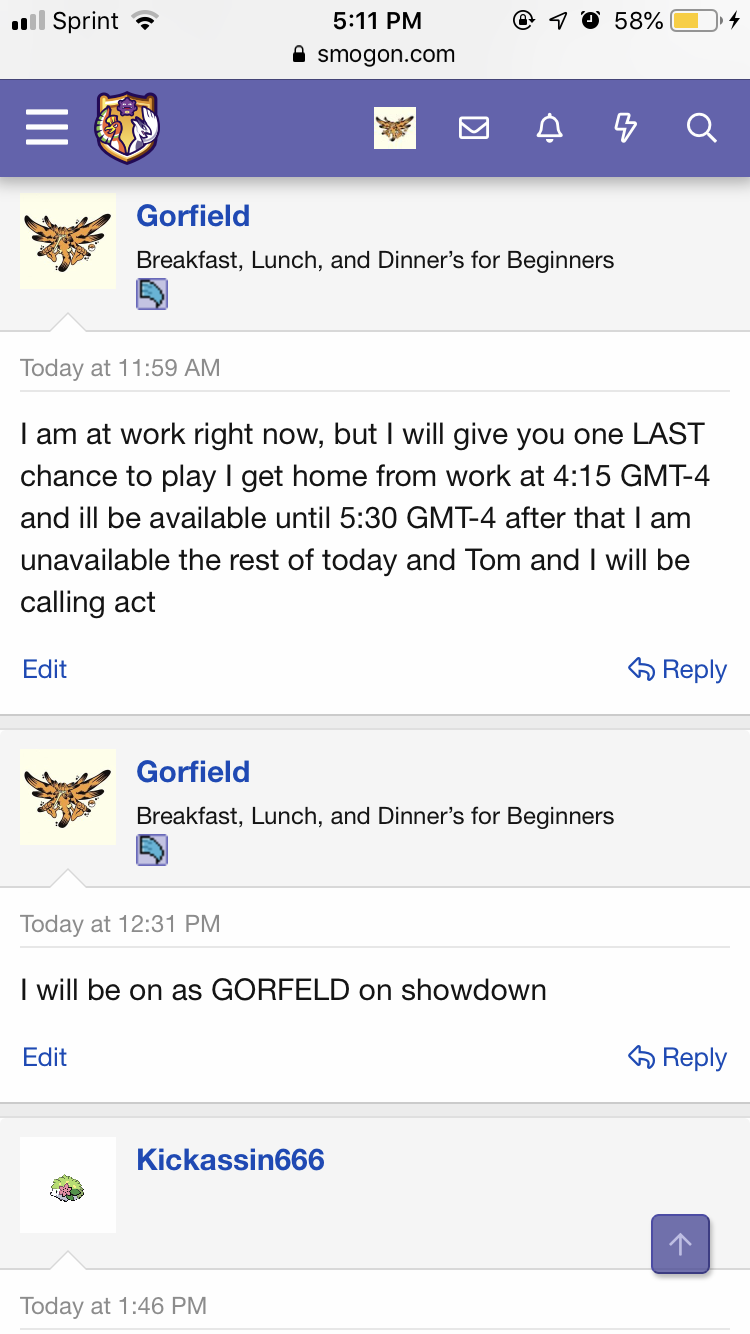Tap the badge icon under first Gorfield post
Image resolution: width=750 pixels, height=1334 pixels.
(x=152, y=294)
